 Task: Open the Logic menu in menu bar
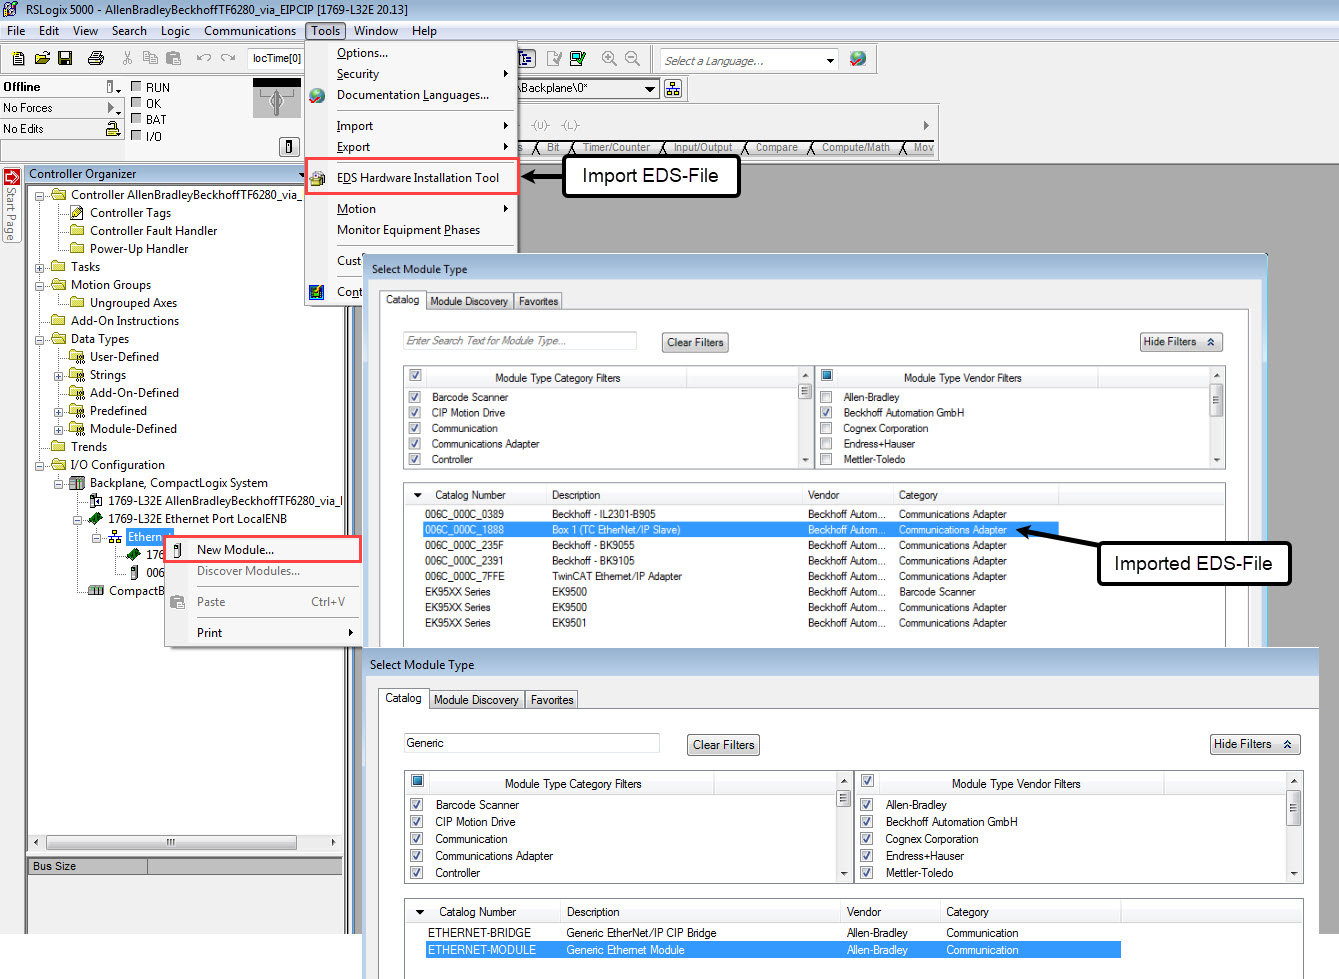[x=175, y=31]
